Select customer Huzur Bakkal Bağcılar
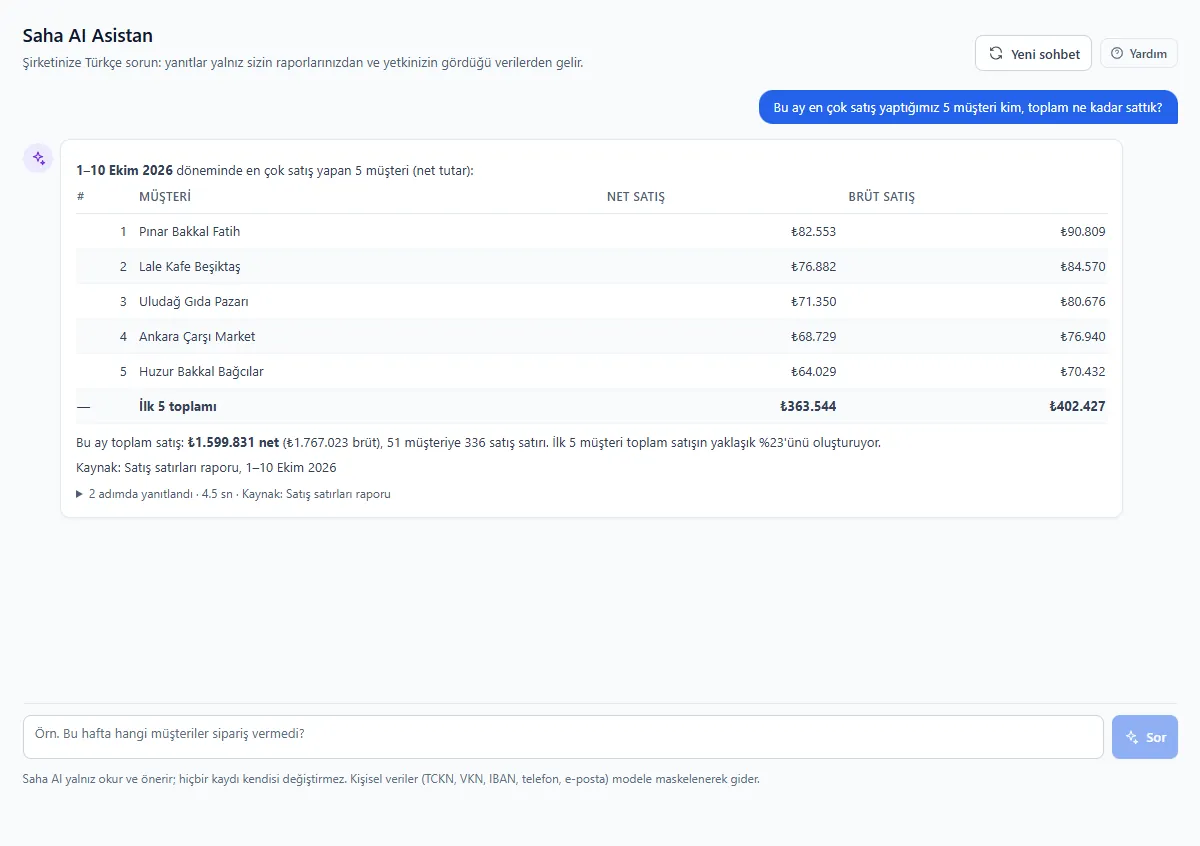1200x846 pixels. point(201,372)
